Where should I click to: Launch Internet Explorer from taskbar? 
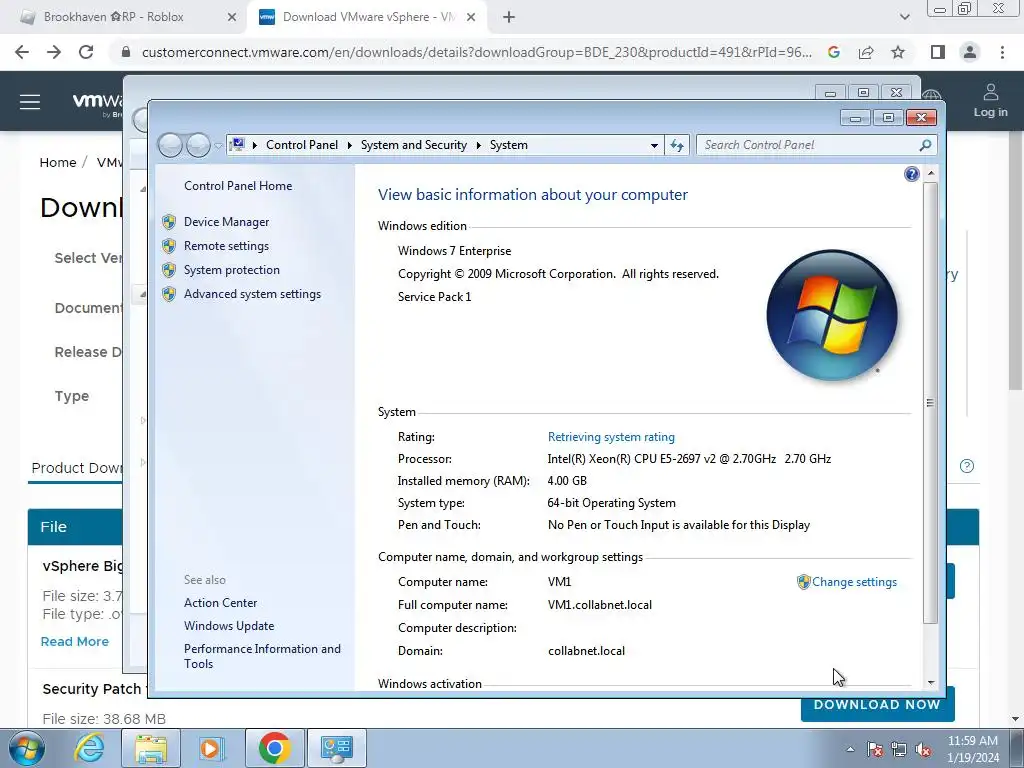coord(89,748)
